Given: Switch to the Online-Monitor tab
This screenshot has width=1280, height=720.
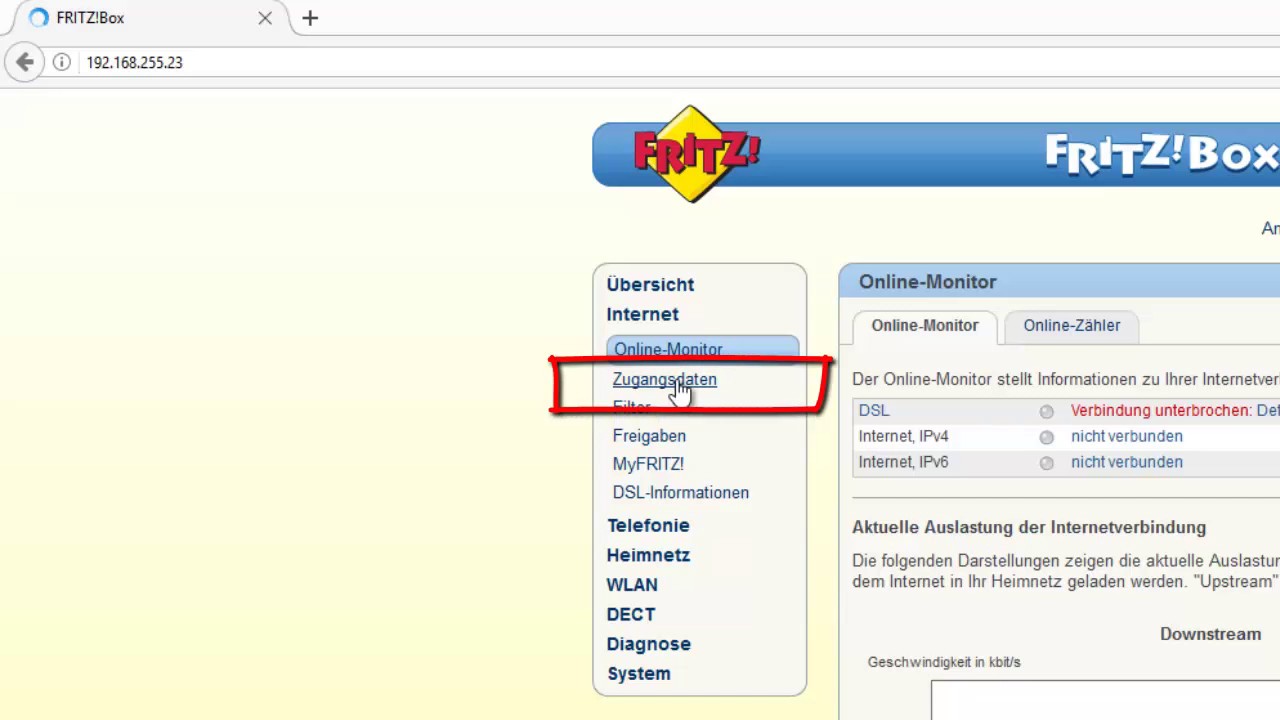Looking at the screenshot, I should point(925,326).
